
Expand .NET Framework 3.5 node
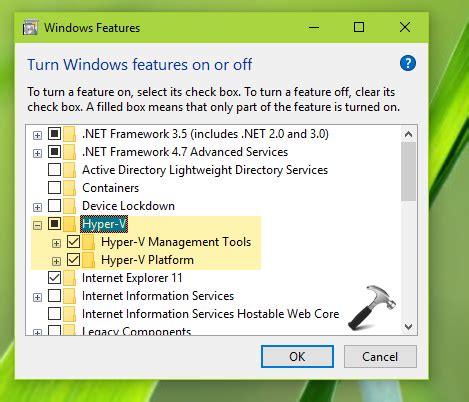click(37, 135)
